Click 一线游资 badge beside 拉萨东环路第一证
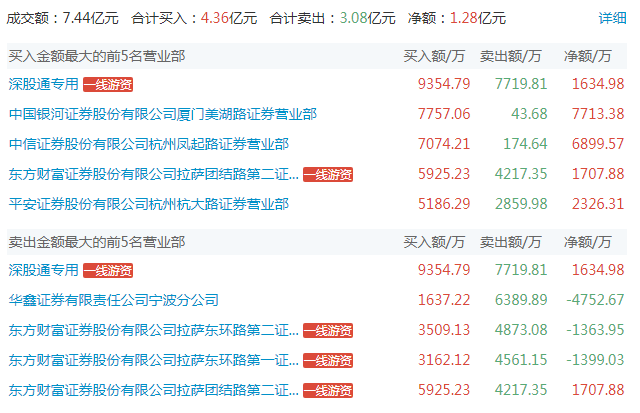640x413 pixels. [328, 361]
